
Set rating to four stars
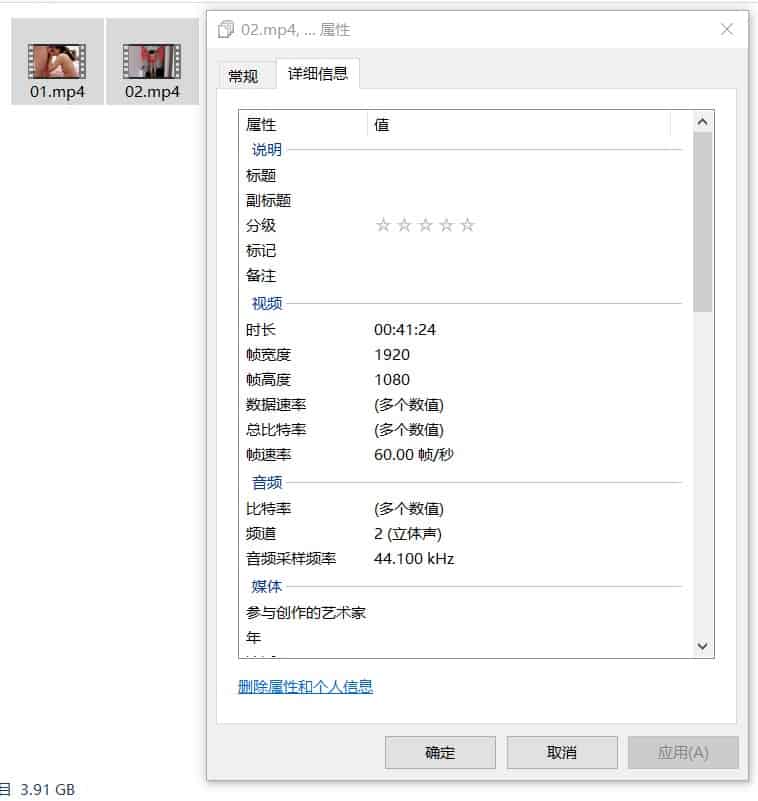tap(446, 226)
